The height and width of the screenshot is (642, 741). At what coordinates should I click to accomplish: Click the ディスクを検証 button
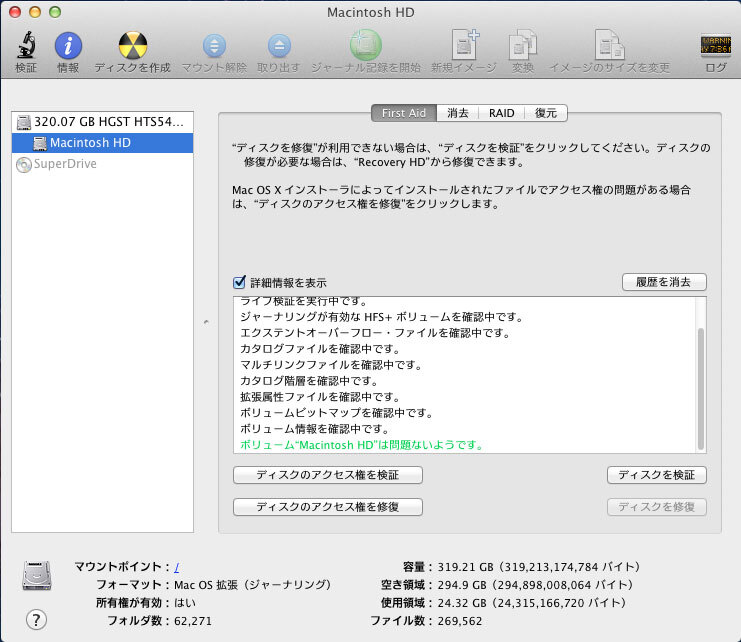[656, 475]
